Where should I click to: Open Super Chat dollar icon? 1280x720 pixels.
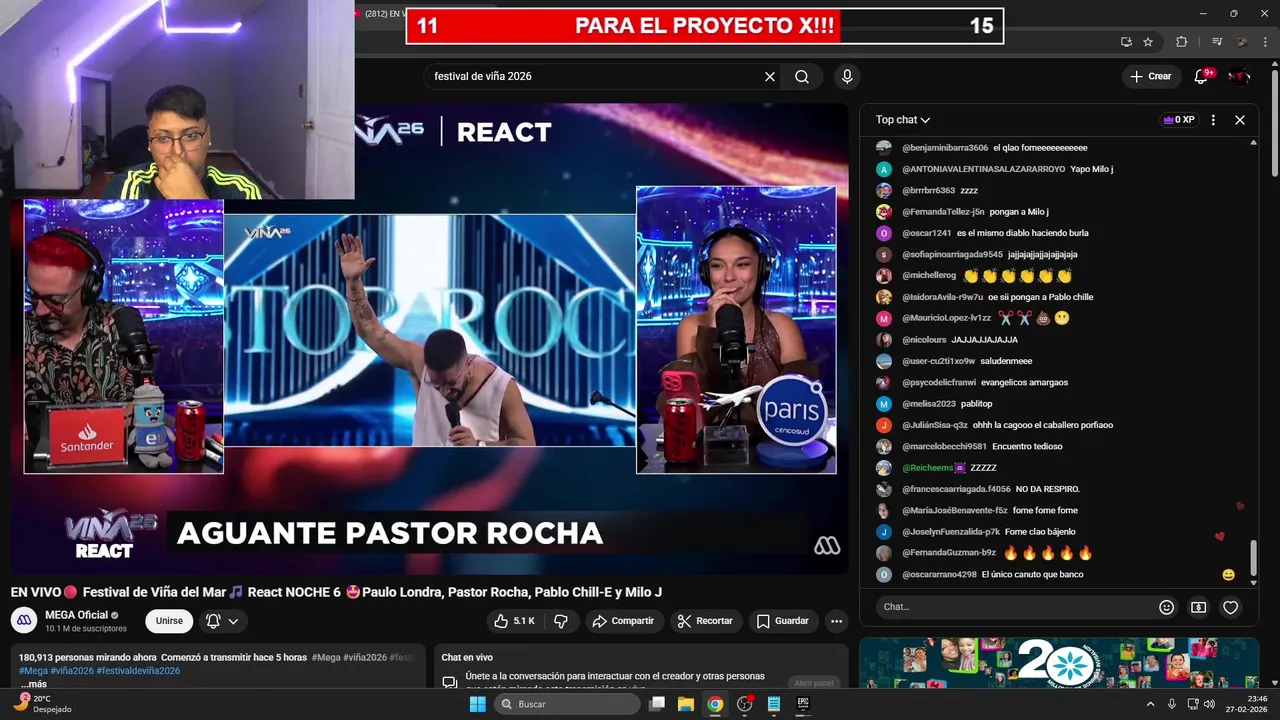pos(1198,607)
